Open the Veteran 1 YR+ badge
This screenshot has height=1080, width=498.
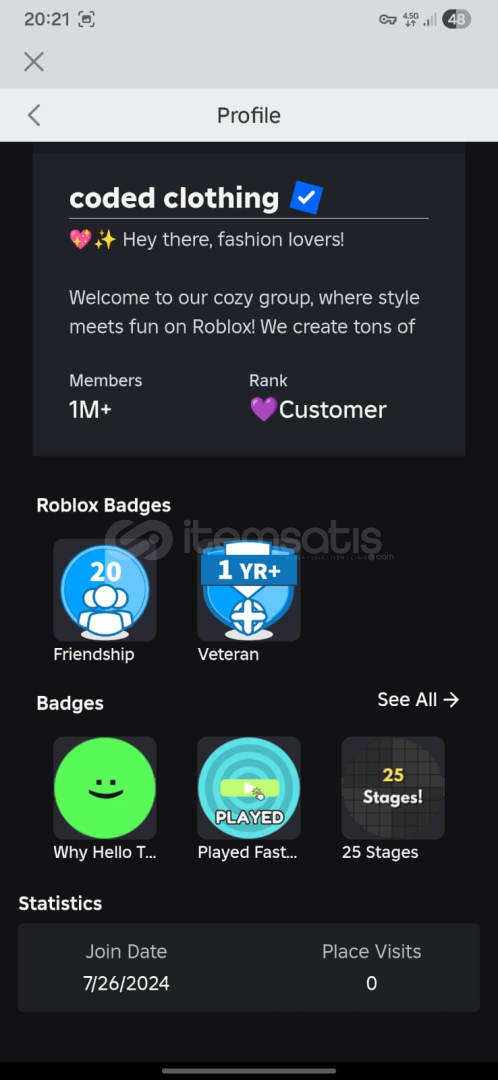249,590
